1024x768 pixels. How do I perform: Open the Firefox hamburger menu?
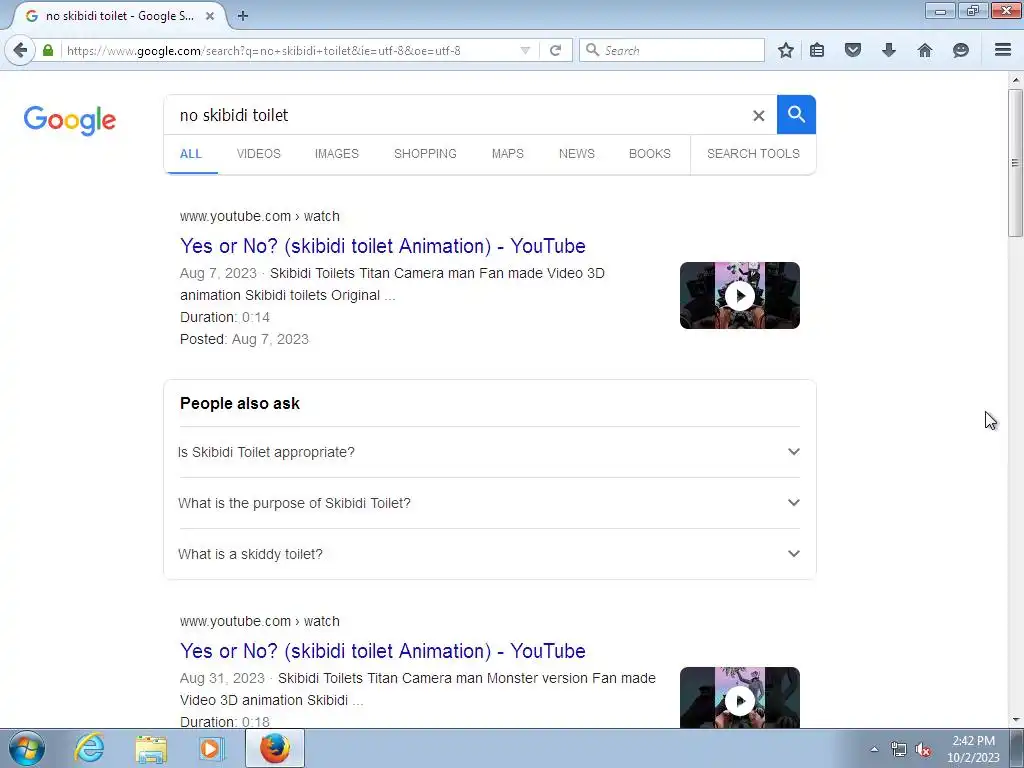pos(1003,50)
